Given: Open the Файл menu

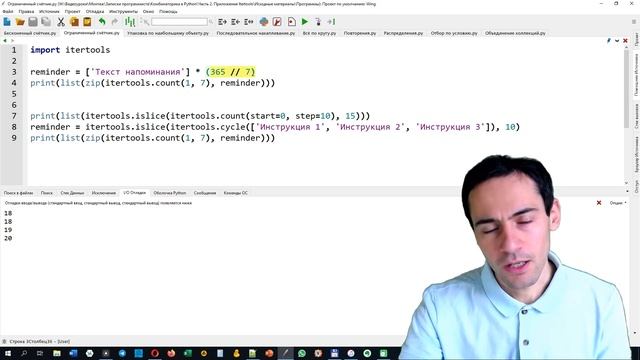Looking at the screenshot, I should 8,11.
